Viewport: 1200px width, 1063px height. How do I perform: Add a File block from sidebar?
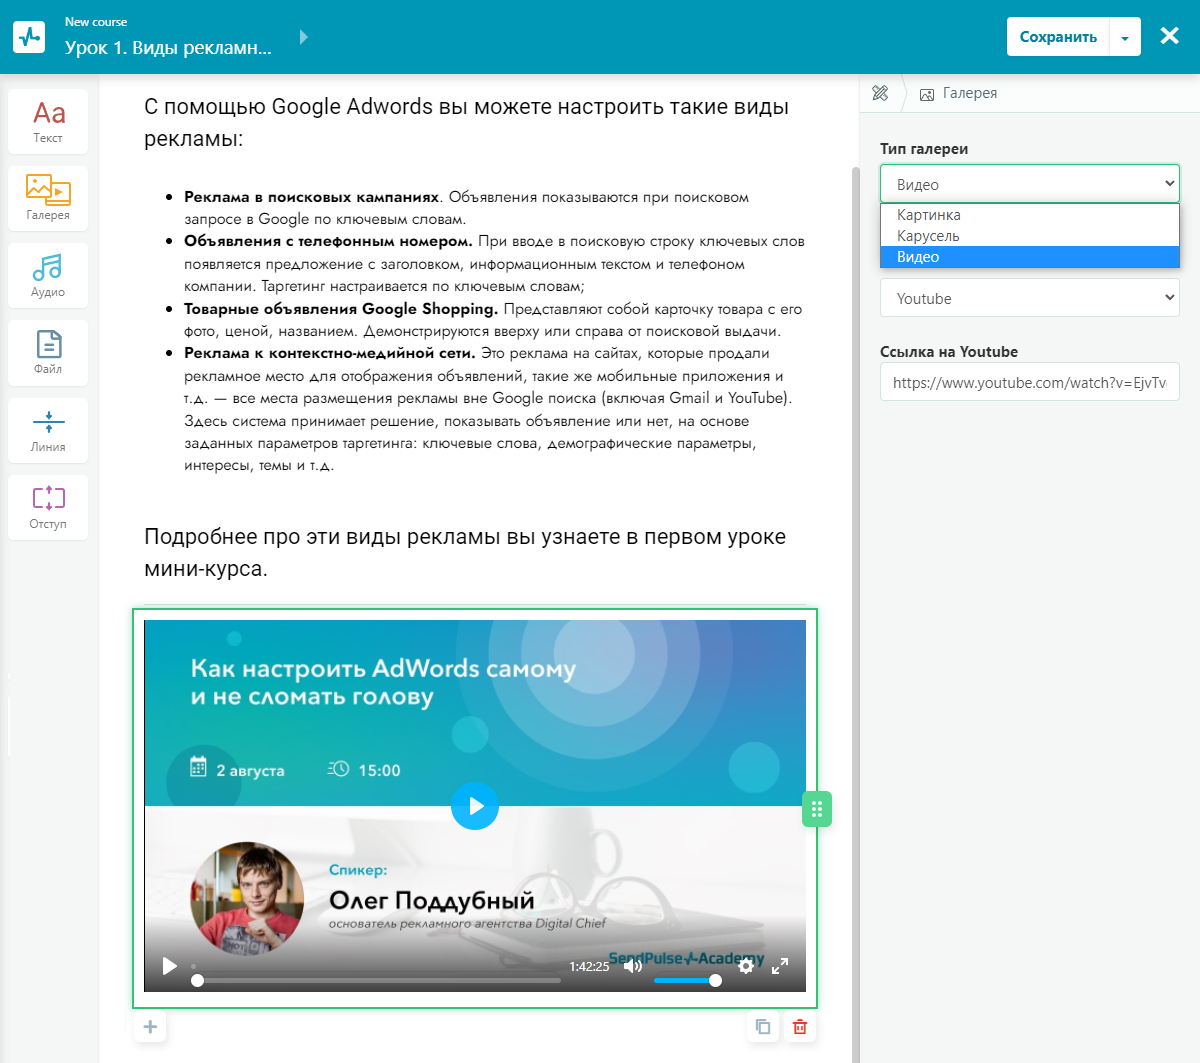pyautogui.click(x=48, y=352)
